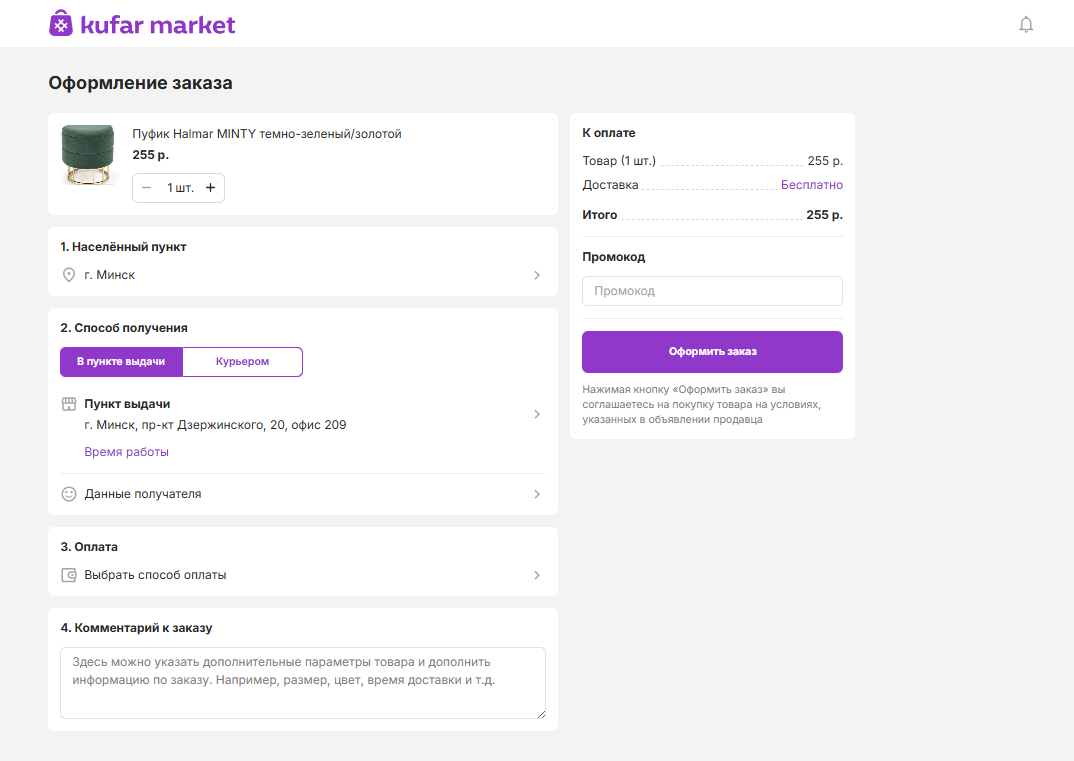The image size is (1074, 761).
Task: Click the location pin icon next to г. Минск
Action: [69, 275]
